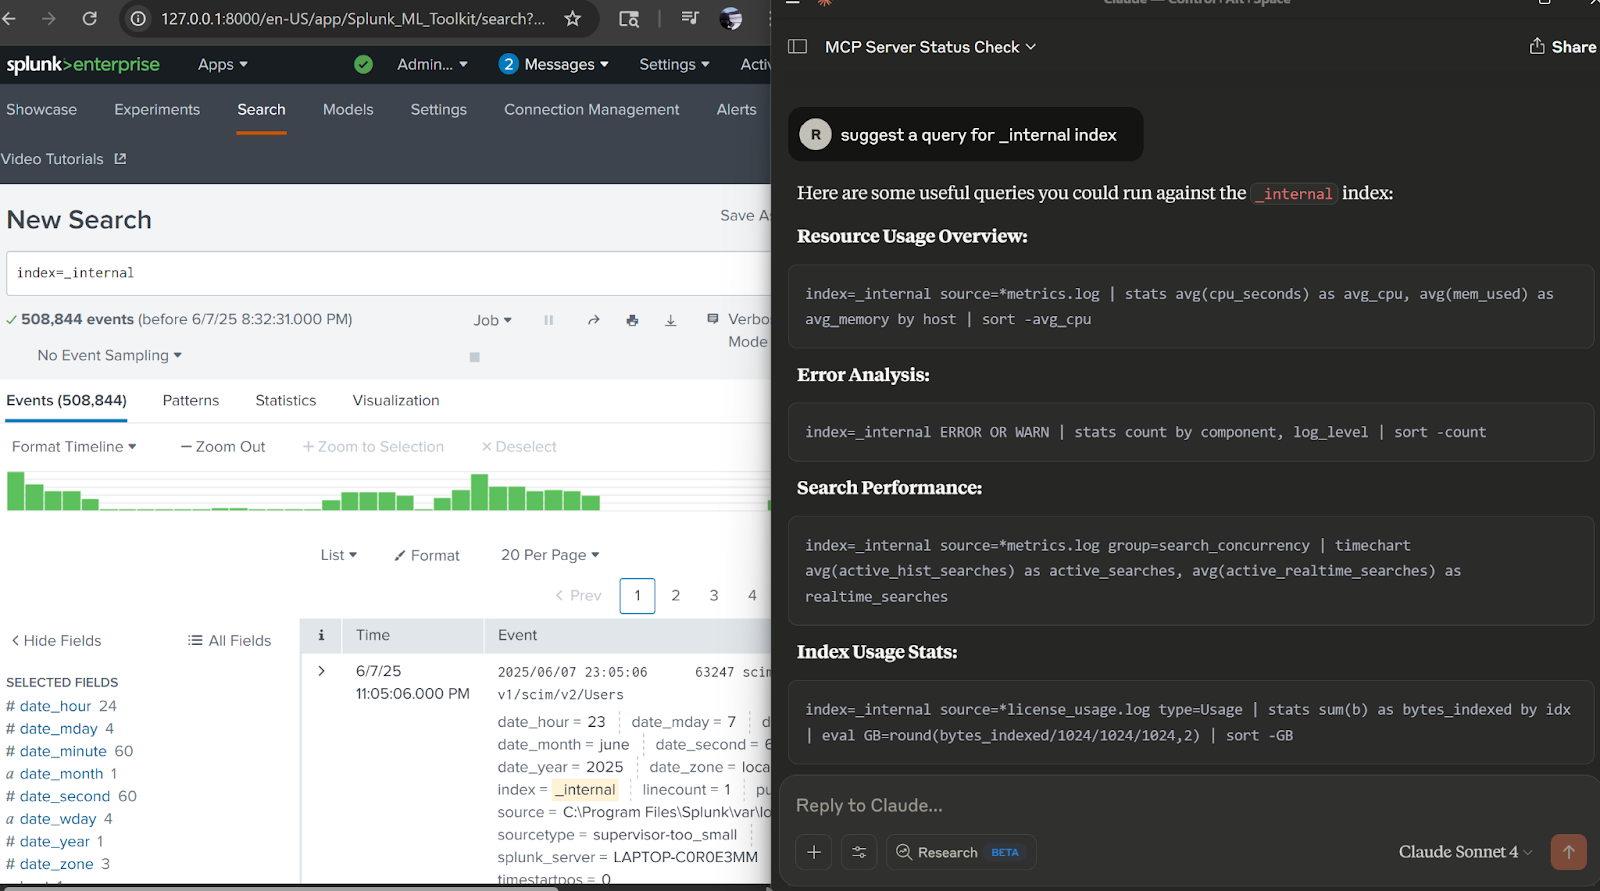Screen dimensions: 1600x891
Task: Switch to the Visualization tab
Action: pyautogui.click(x=396, y=400)
